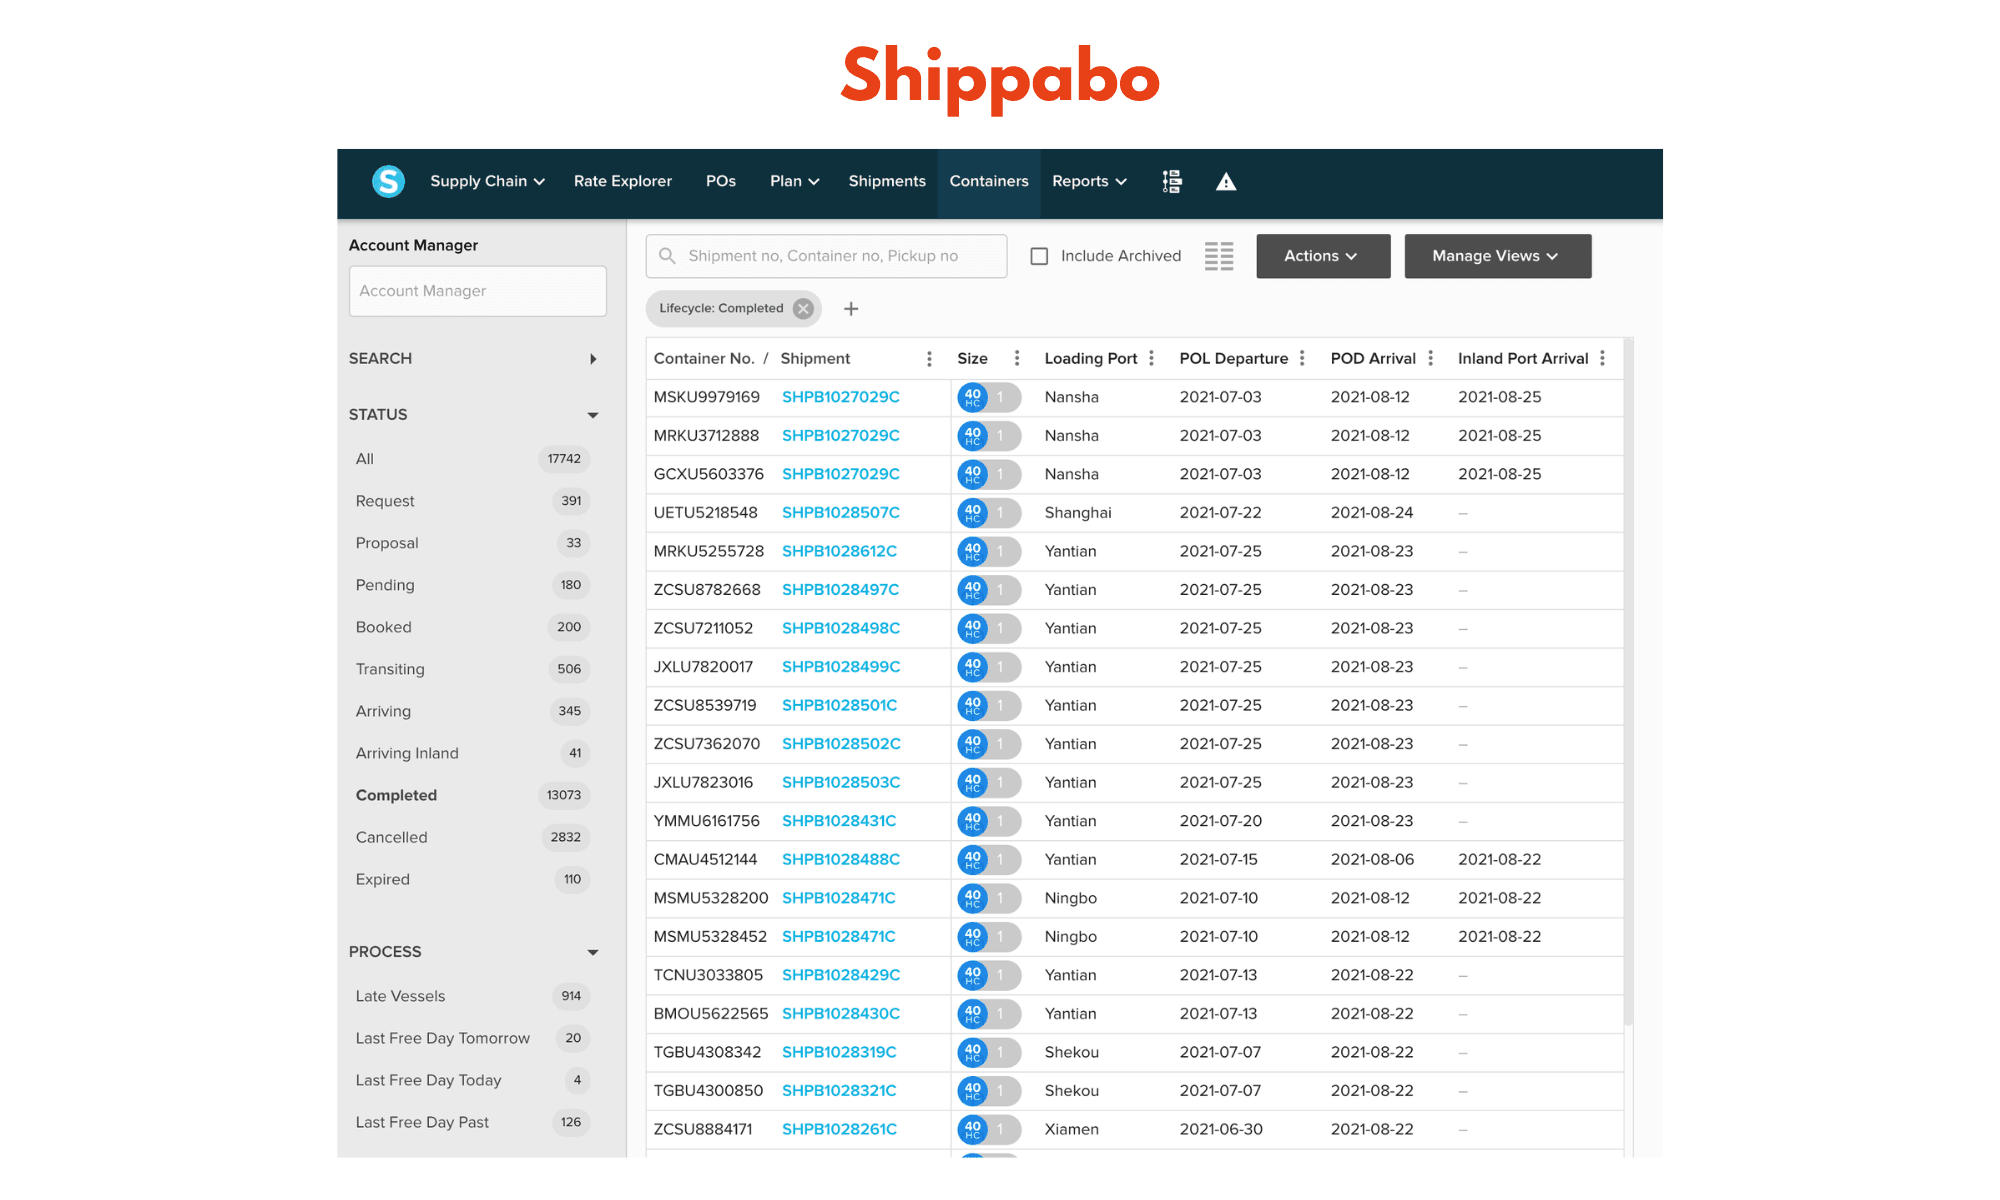Image resolution: width=2000 pixels, height=1200 pixels.
Task: Open Container No. column options menu
Action: pyautogui.click(x=929, y=358)
